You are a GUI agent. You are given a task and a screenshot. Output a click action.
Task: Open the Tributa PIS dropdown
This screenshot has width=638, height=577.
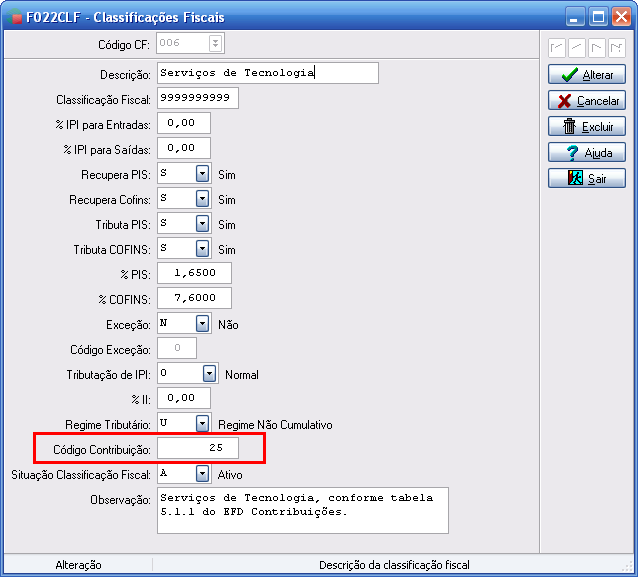tap(202, 224)
